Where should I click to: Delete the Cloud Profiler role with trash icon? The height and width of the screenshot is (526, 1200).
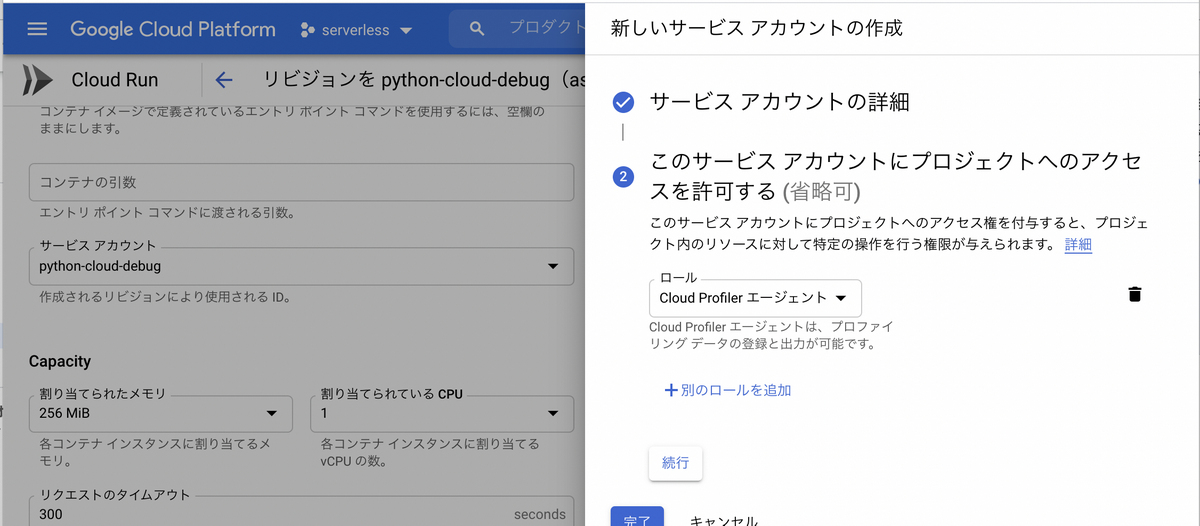pos(1134,294)
